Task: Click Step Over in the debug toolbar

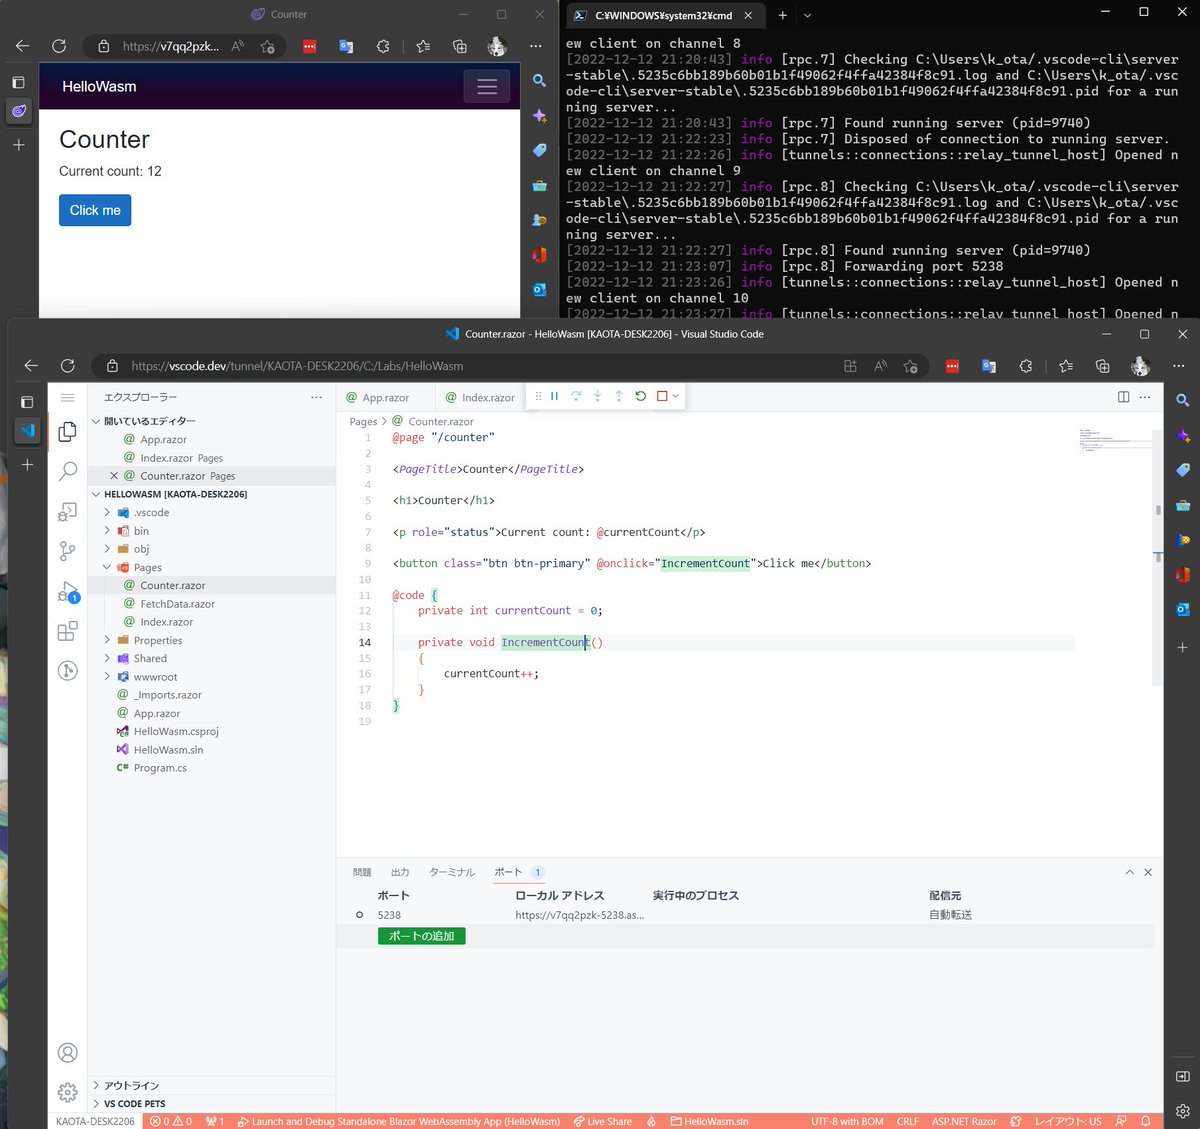Action: (x=576, y=396)
